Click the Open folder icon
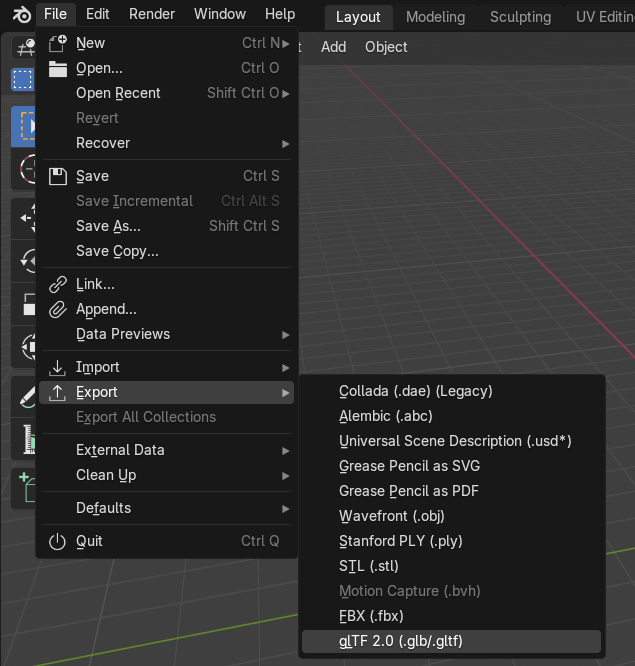This screenshot has width=635, height=666. pos(57,68)
